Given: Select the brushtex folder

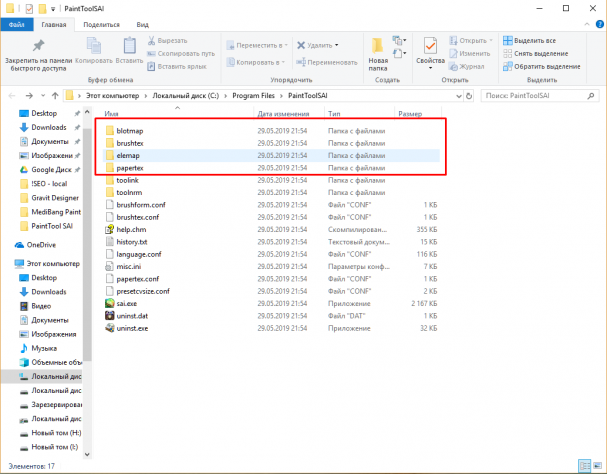Looking at the screenshot, I should [x=130, y=143].
